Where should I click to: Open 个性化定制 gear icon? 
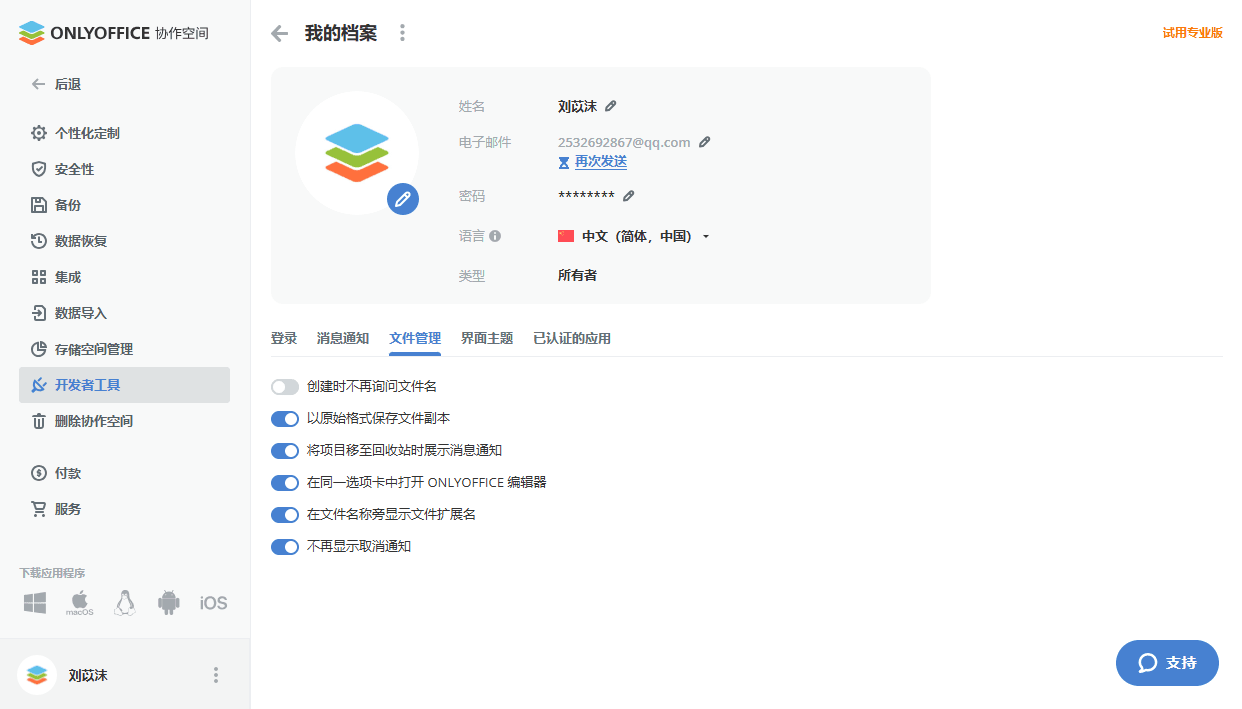pyautogui.click(x=39, y=133)
